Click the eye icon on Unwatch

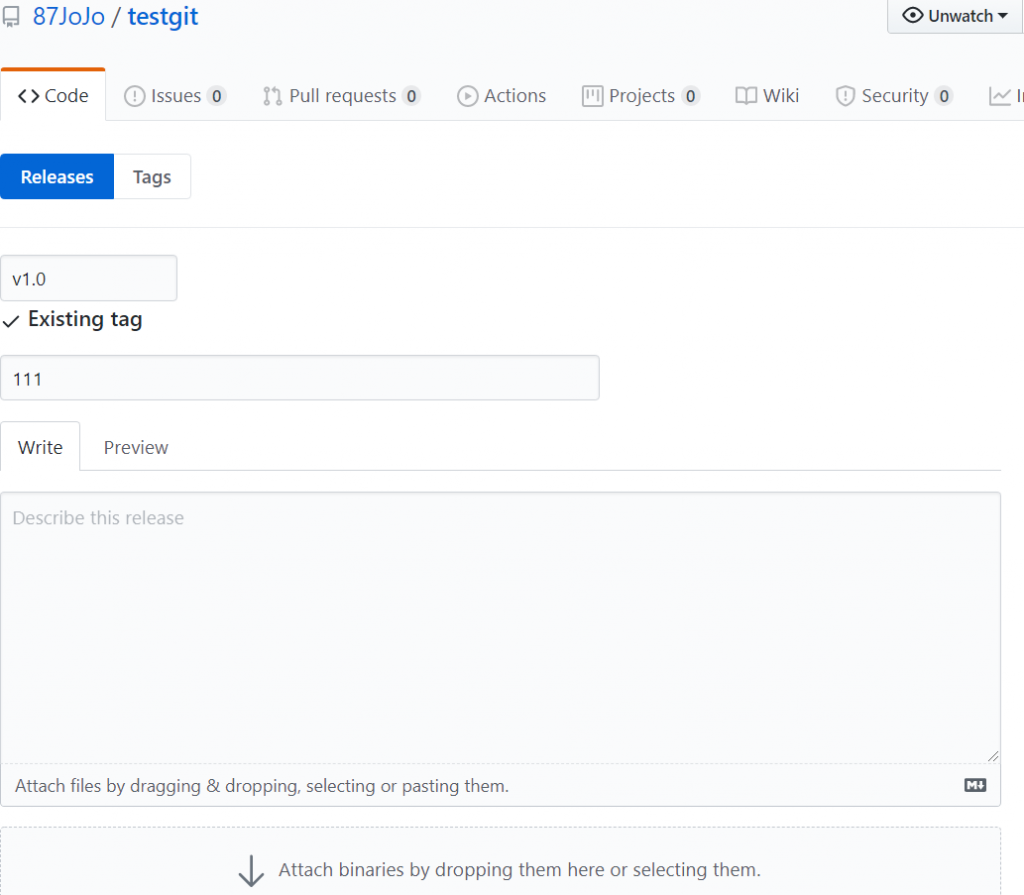point(912,15)
